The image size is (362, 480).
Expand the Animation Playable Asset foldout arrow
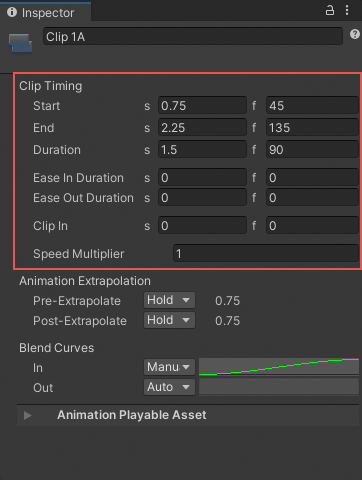tap(28, 415)
